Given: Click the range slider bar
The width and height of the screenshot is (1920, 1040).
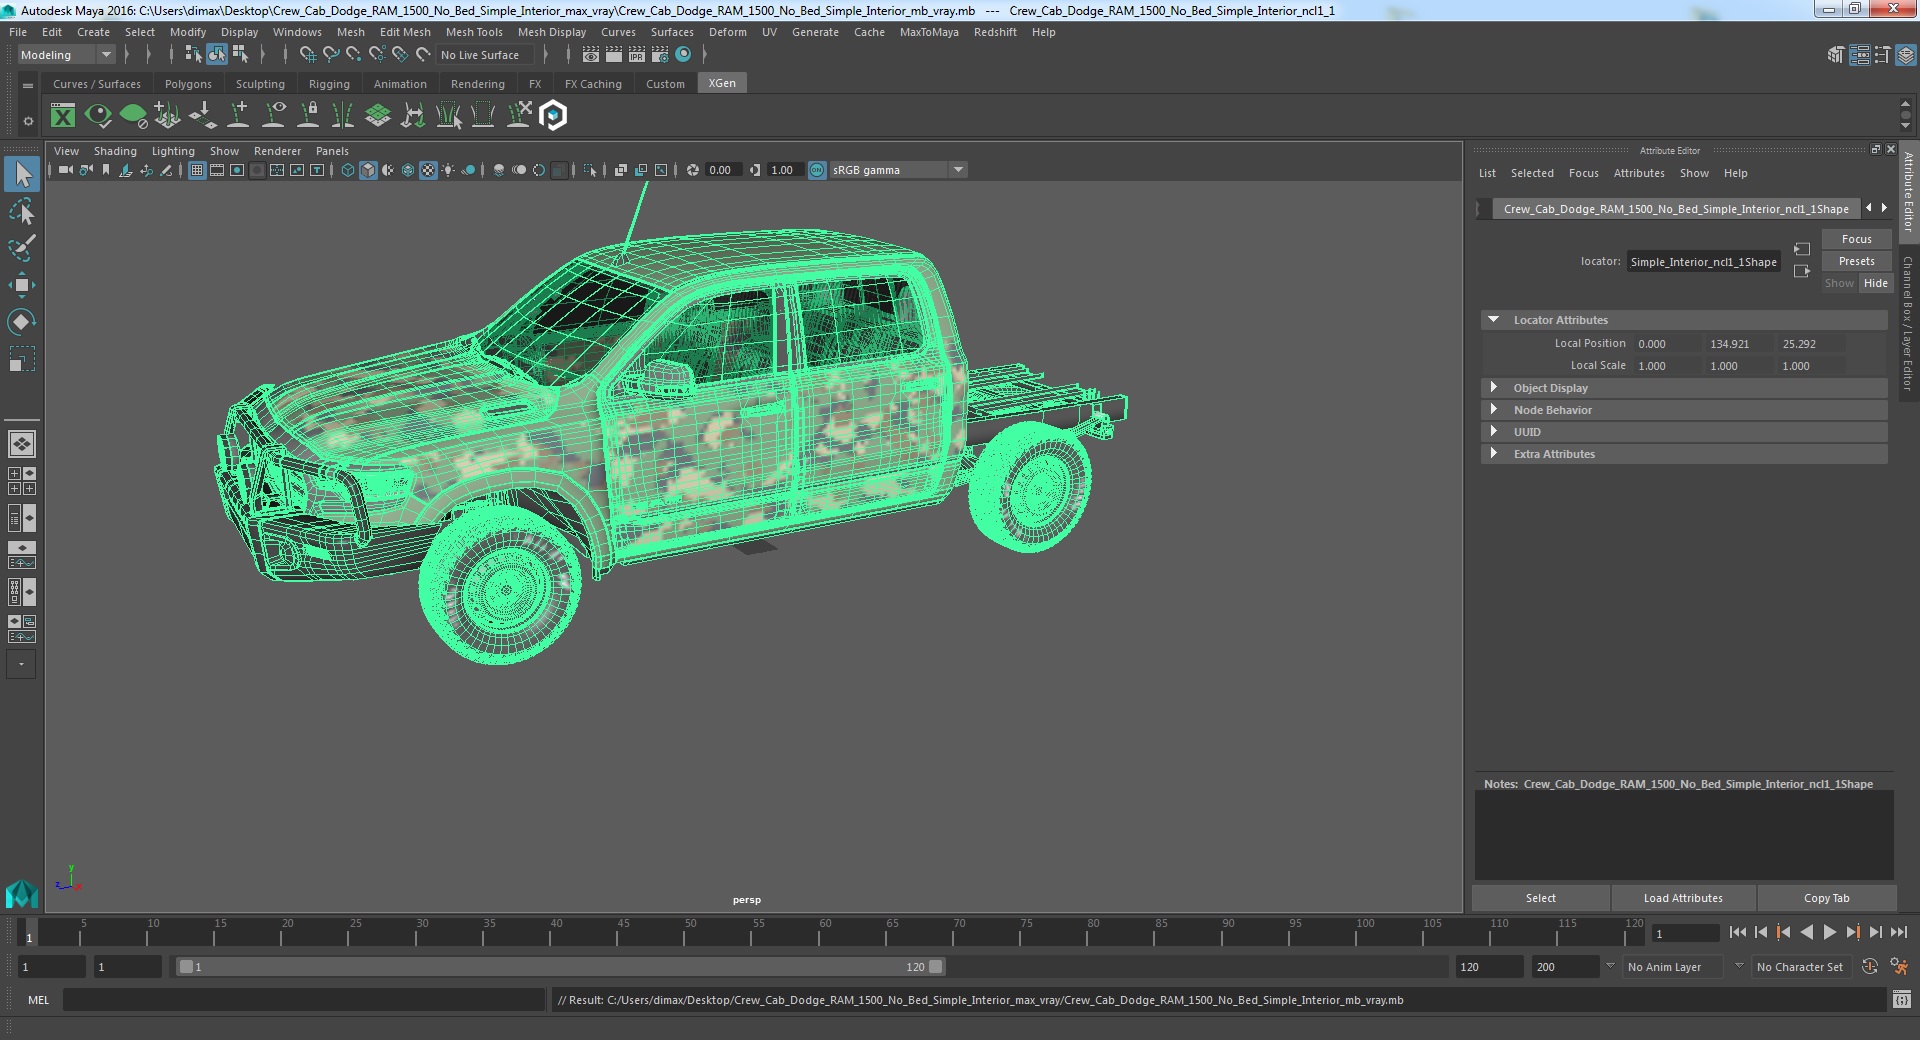Looking at the screenshot, I should (560, 967).
